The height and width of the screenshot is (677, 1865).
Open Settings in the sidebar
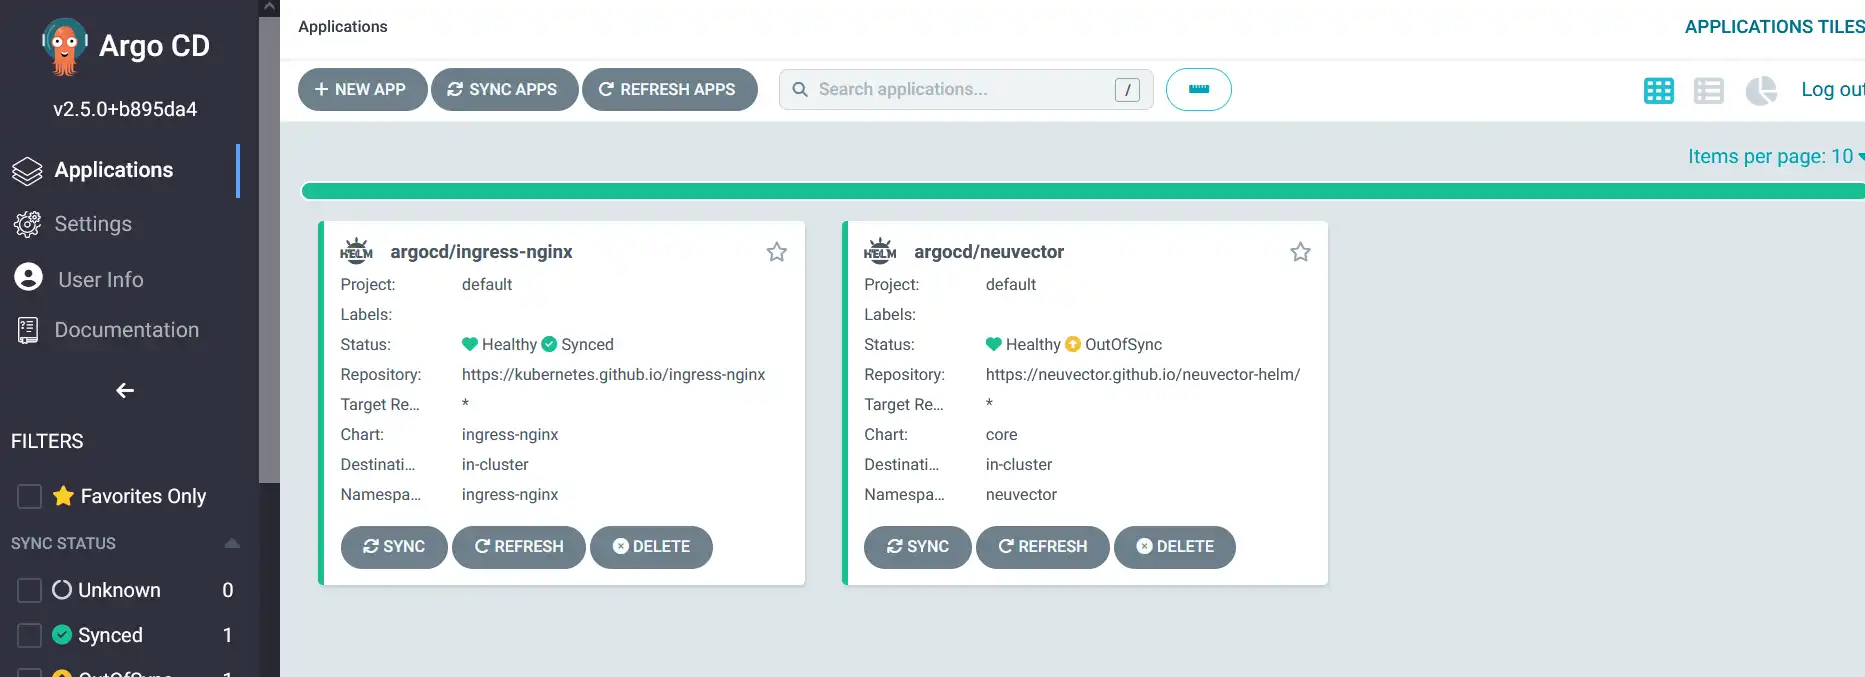point(93,224)
